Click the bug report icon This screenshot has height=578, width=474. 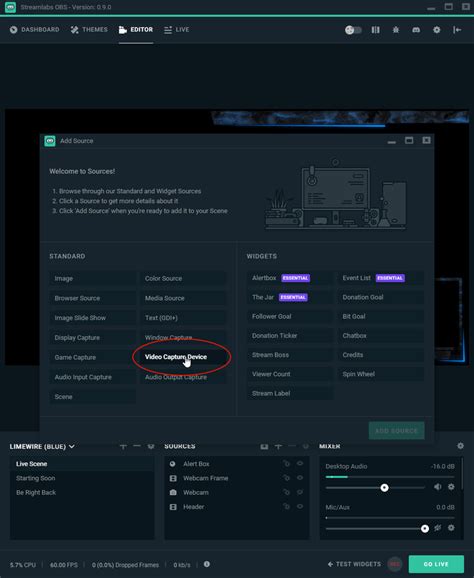(396, 30)
